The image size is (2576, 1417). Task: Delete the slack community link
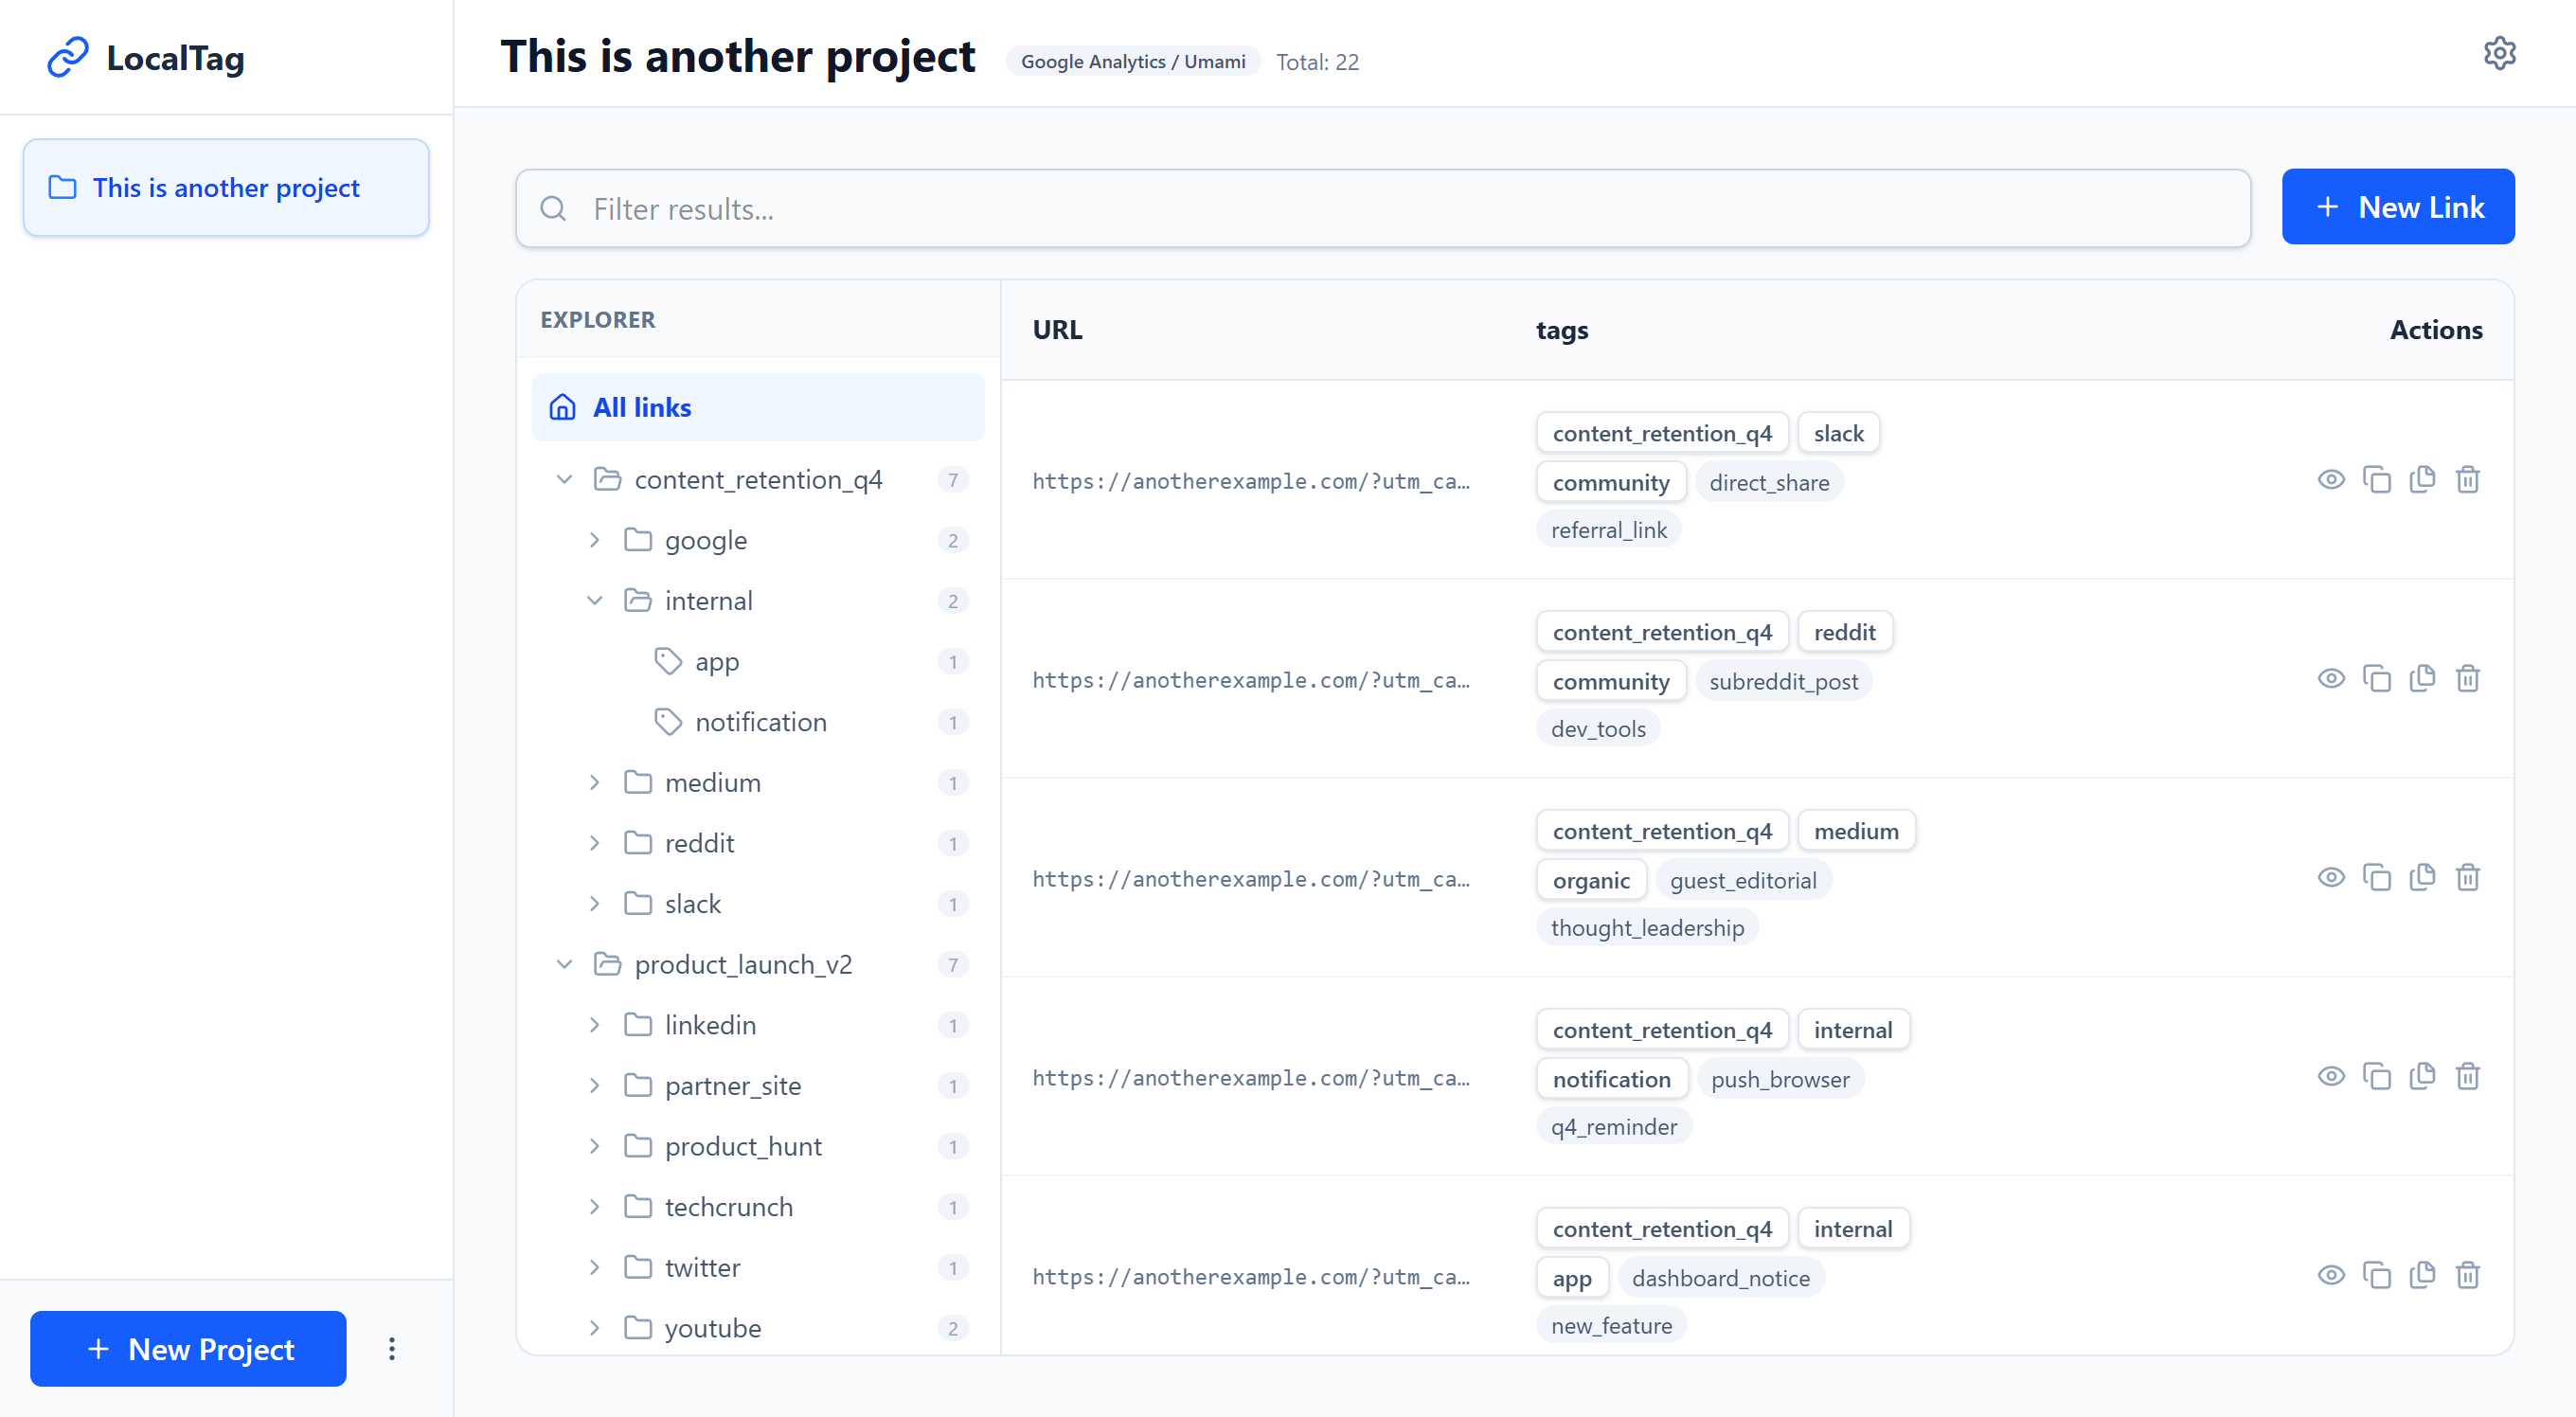pos(2467,479)
